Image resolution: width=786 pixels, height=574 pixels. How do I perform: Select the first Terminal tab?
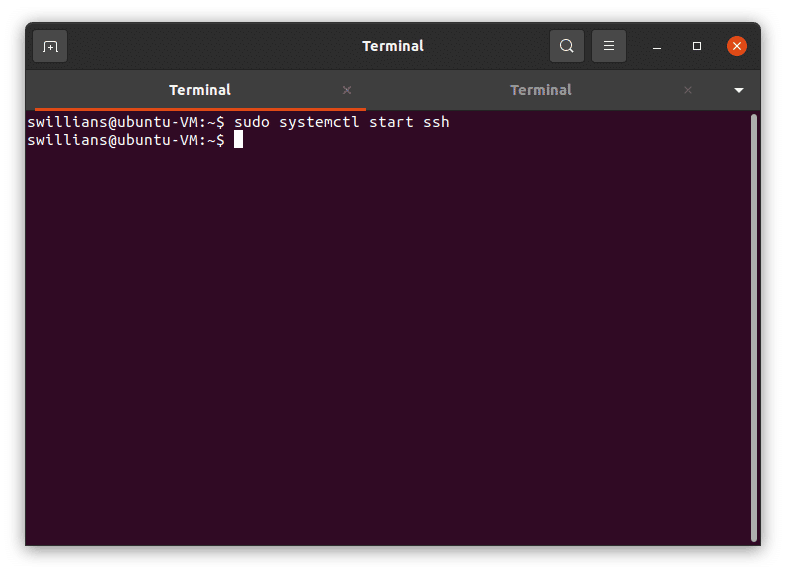[200, 90]
